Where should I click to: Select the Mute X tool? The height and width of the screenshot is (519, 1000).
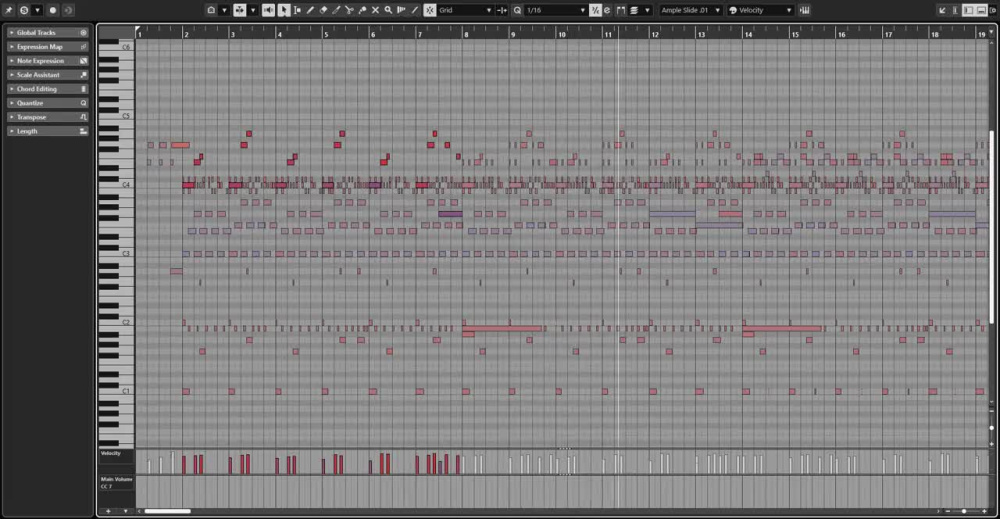(x=375, y=10)
